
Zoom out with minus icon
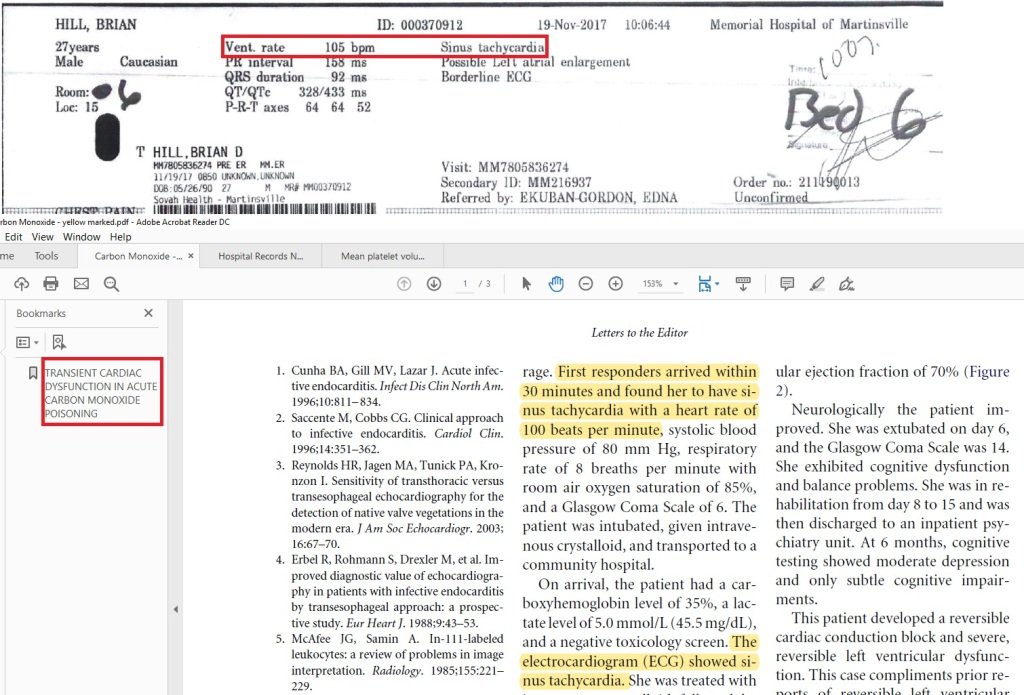click(x=586, y=283)
